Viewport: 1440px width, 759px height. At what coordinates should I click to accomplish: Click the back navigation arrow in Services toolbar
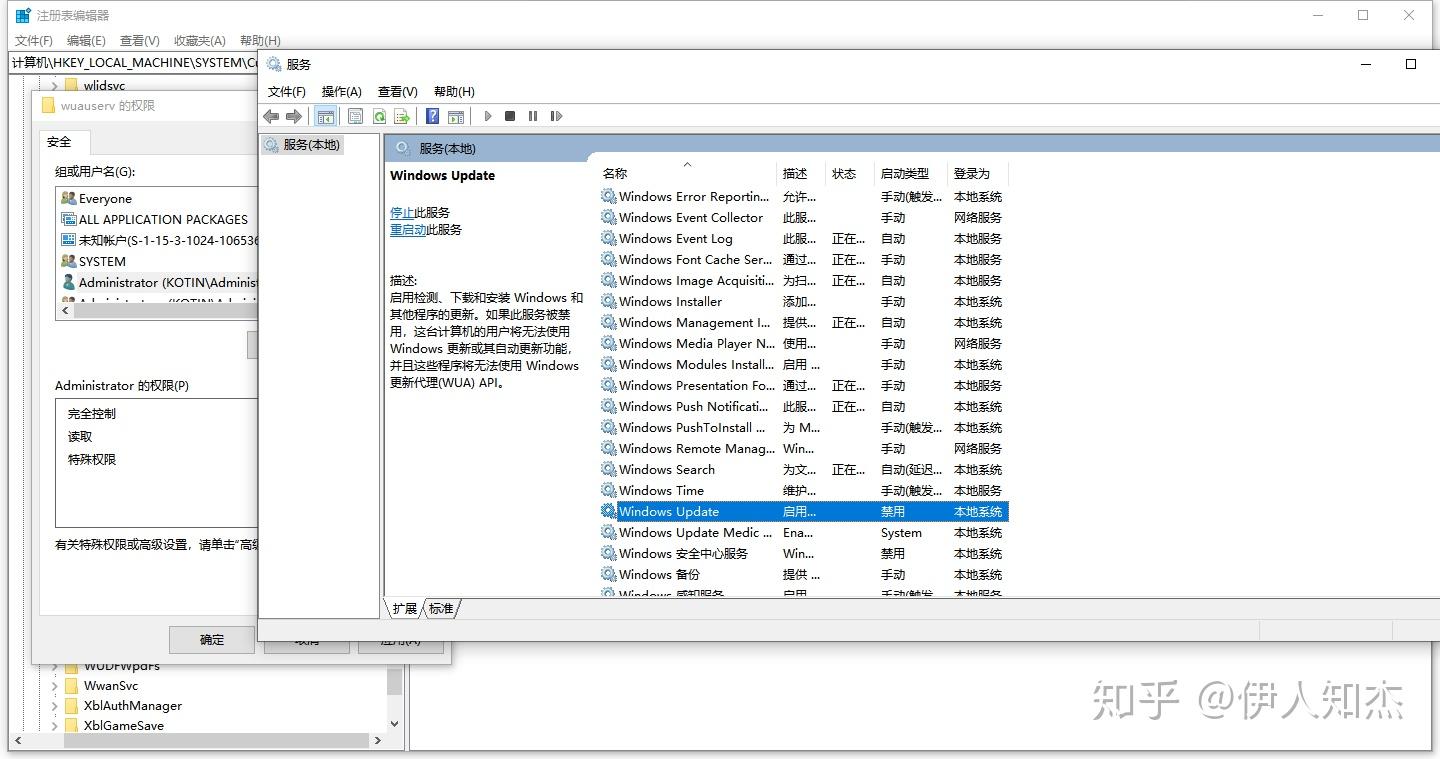pyautogui.click(x=270, y=116)
